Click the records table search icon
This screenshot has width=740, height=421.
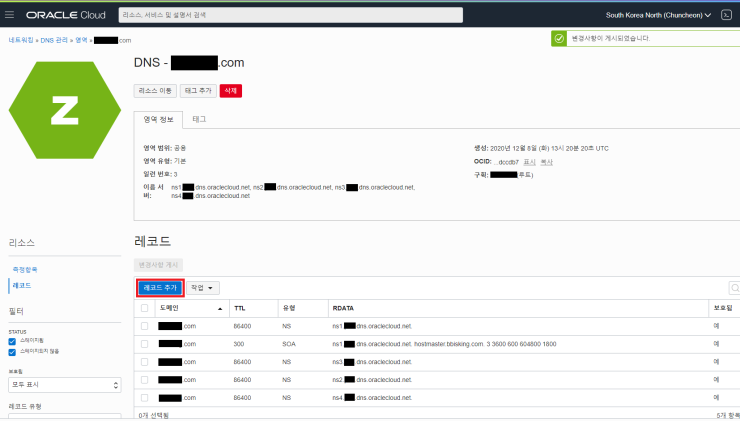click(734, 287)
